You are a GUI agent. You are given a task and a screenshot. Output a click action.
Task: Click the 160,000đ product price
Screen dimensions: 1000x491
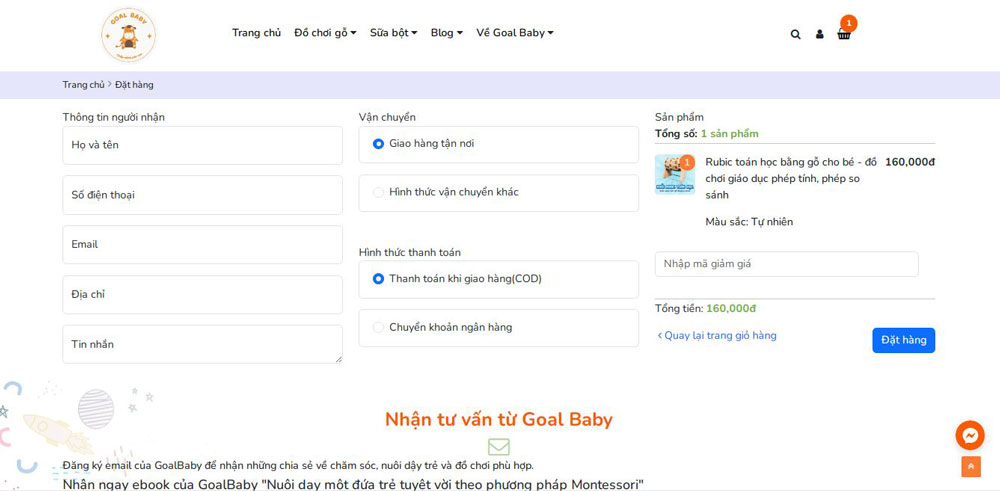click(910, 163)
